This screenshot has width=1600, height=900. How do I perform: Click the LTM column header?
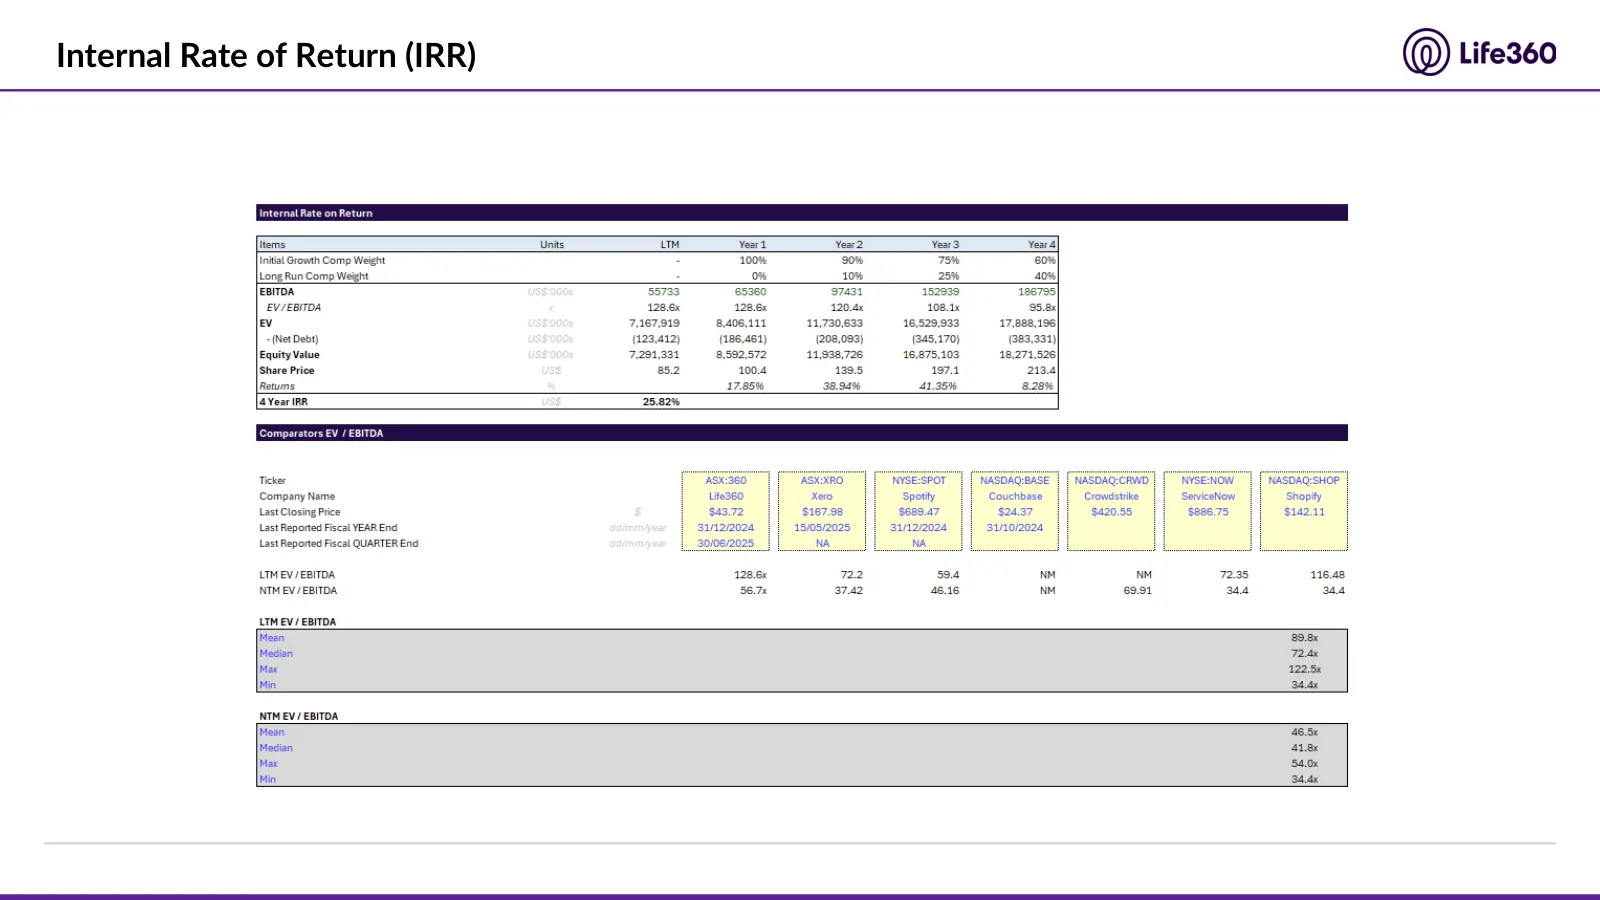(670, 245)
